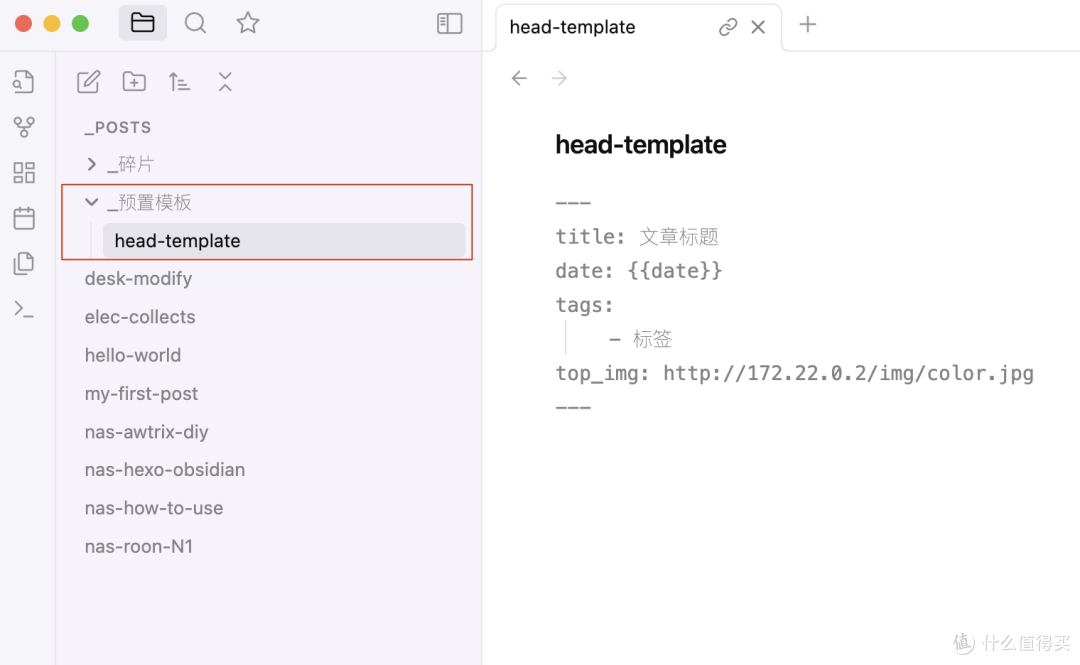Open the search panel

[196, 23]
